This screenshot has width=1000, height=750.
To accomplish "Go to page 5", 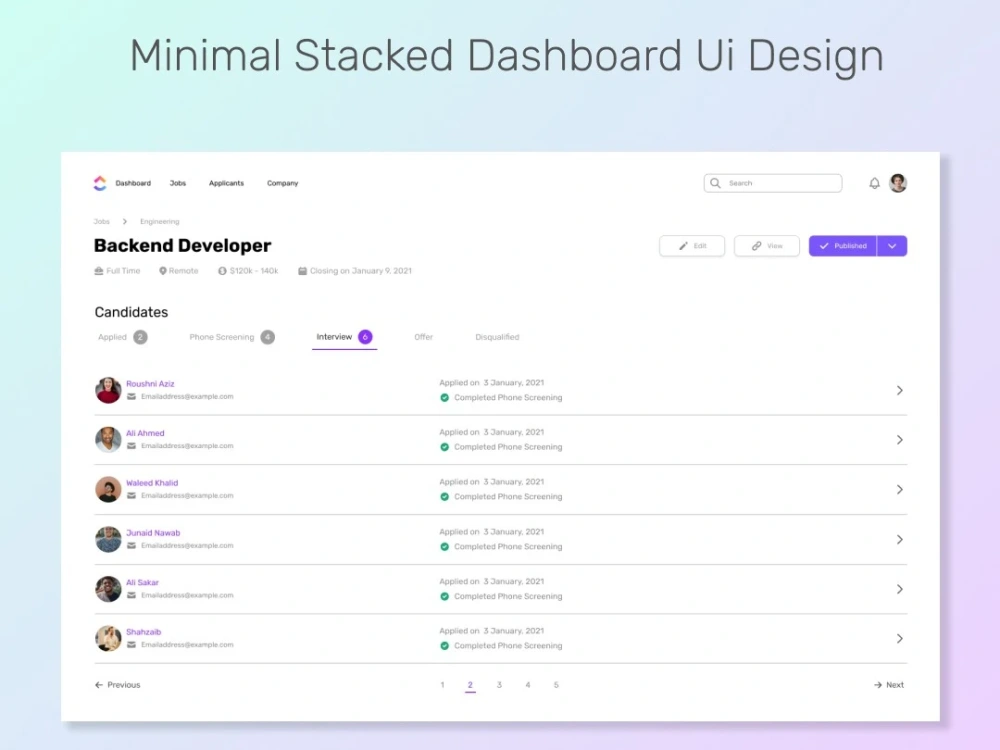I will tap(556, 685).
